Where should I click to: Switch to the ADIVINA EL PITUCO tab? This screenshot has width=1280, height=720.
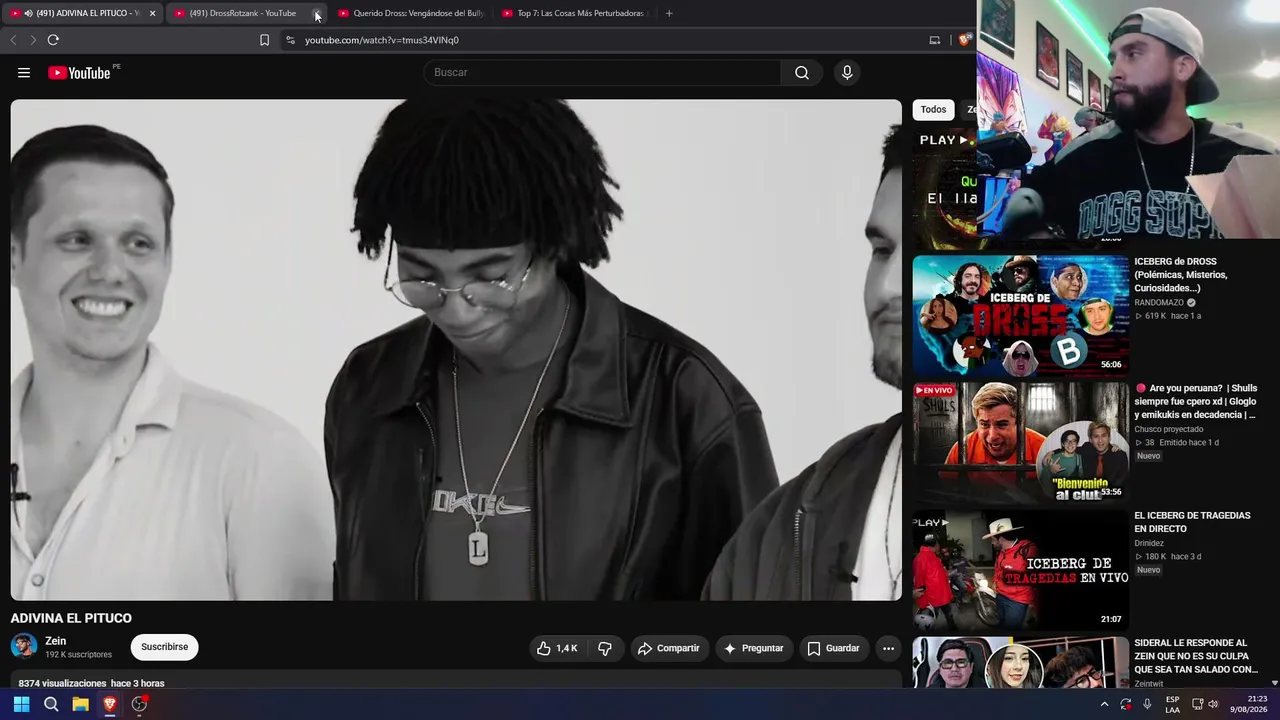click(x=82, y=13)
